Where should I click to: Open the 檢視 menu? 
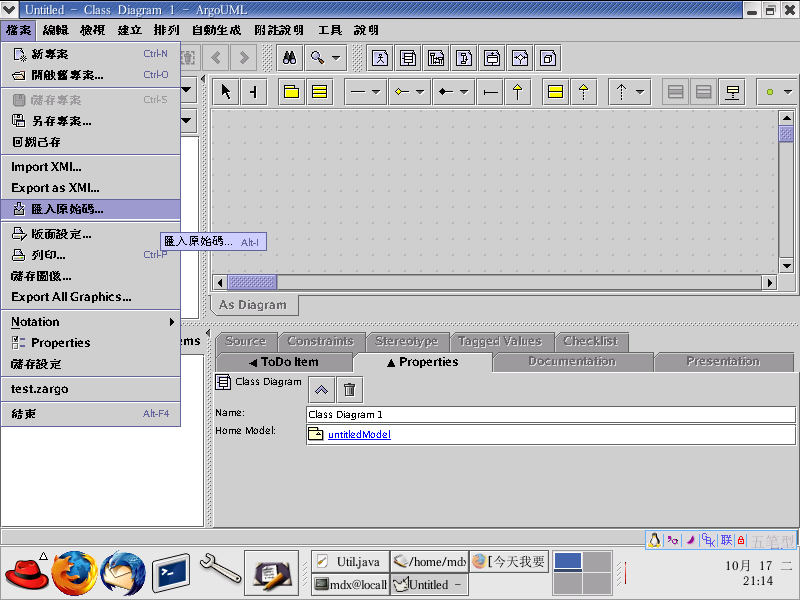pyautogui.click(x=93, y=30)
